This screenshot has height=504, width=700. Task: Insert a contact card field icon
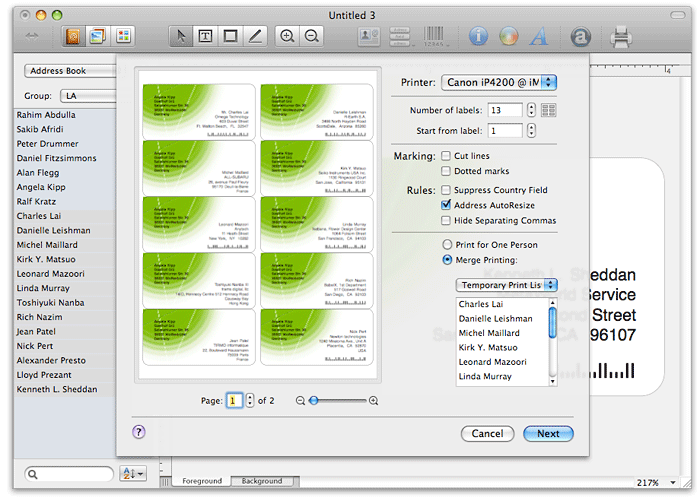click(x=369, y=36)
